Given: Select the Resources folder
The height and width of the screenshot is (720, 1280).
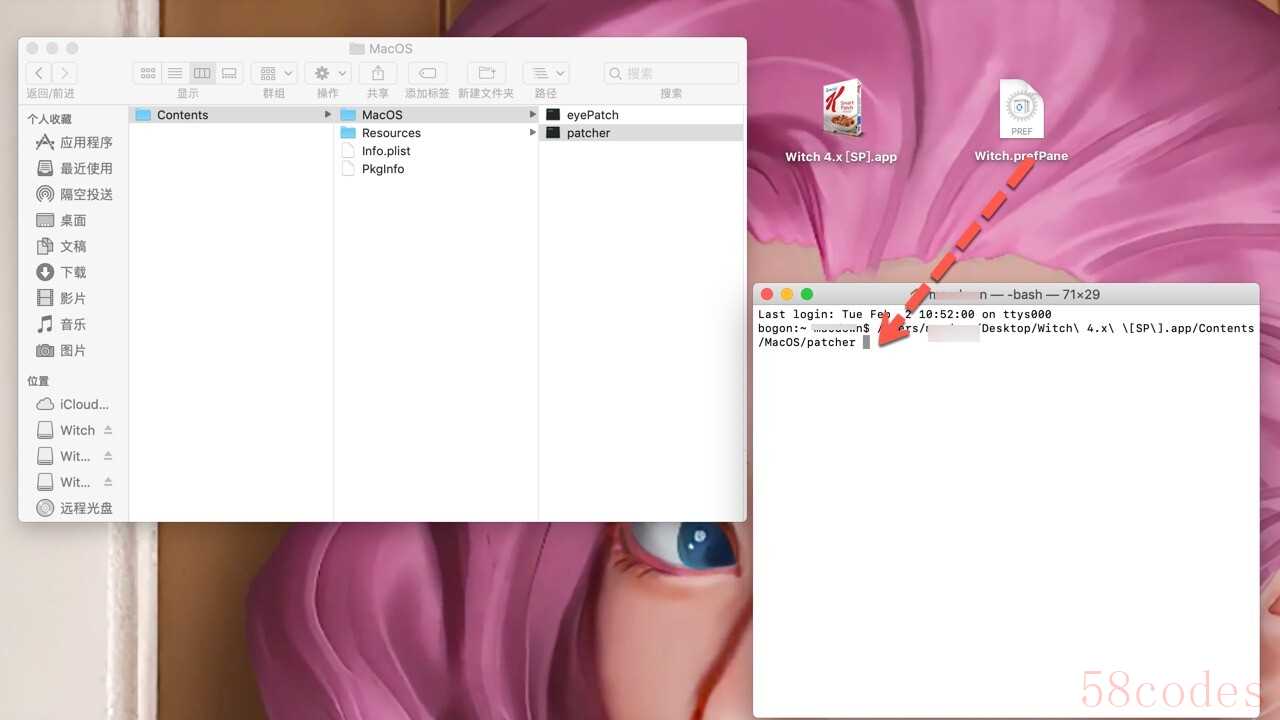Looking at the screenshot, I should point(391,133).
